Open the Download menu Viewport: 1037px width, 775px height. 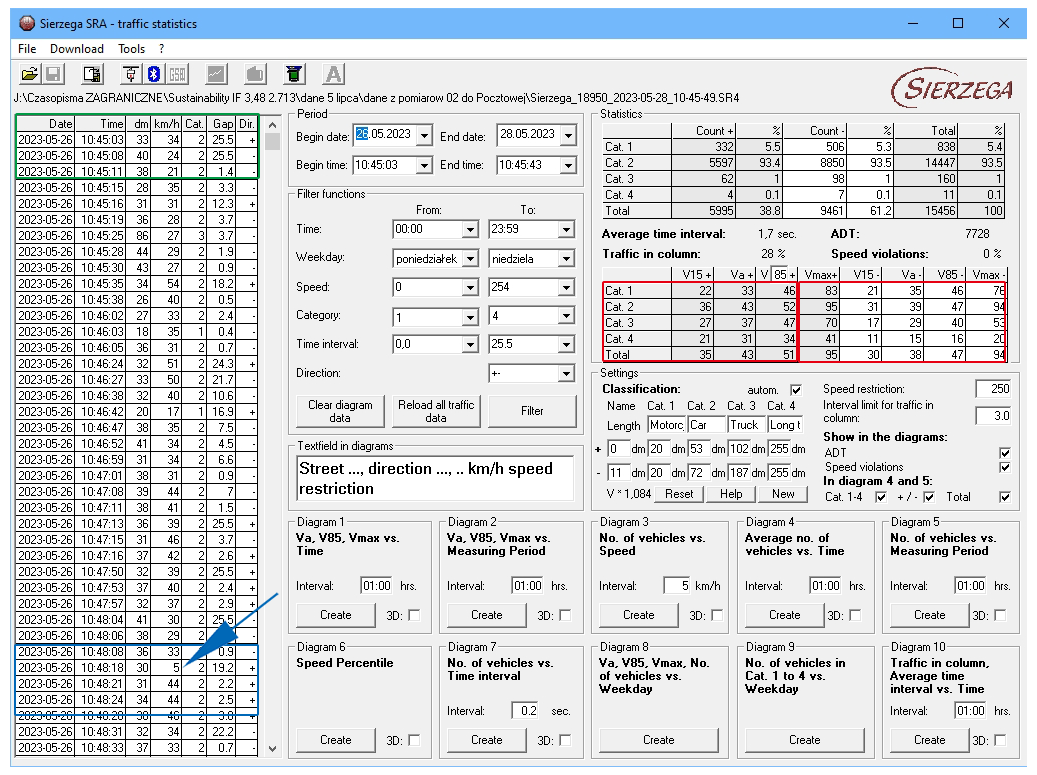point(76,48)
